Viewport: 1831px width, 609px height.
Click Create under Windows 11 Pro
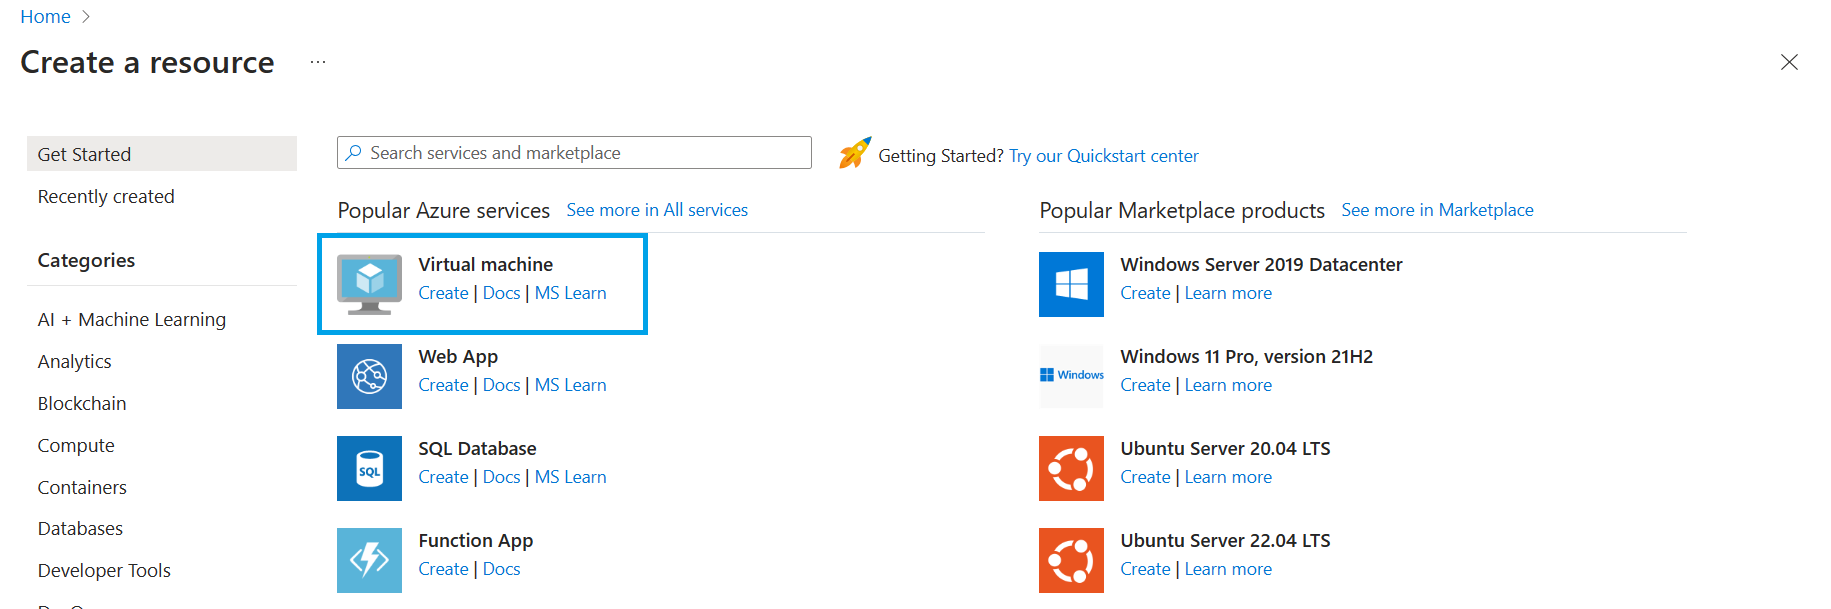(x=1145, y=385)
